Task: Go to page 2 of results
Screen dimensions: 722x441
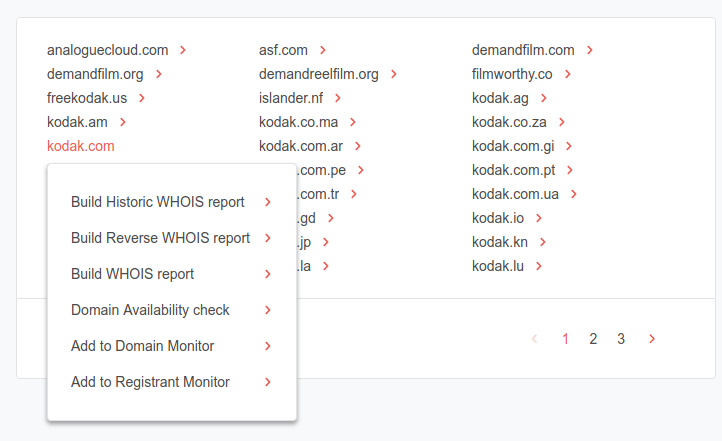Action: click(x=593, y=339)
